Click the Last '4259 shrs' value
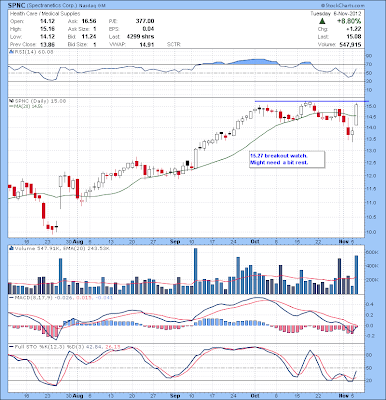386x400 pixels. point(140,37)
